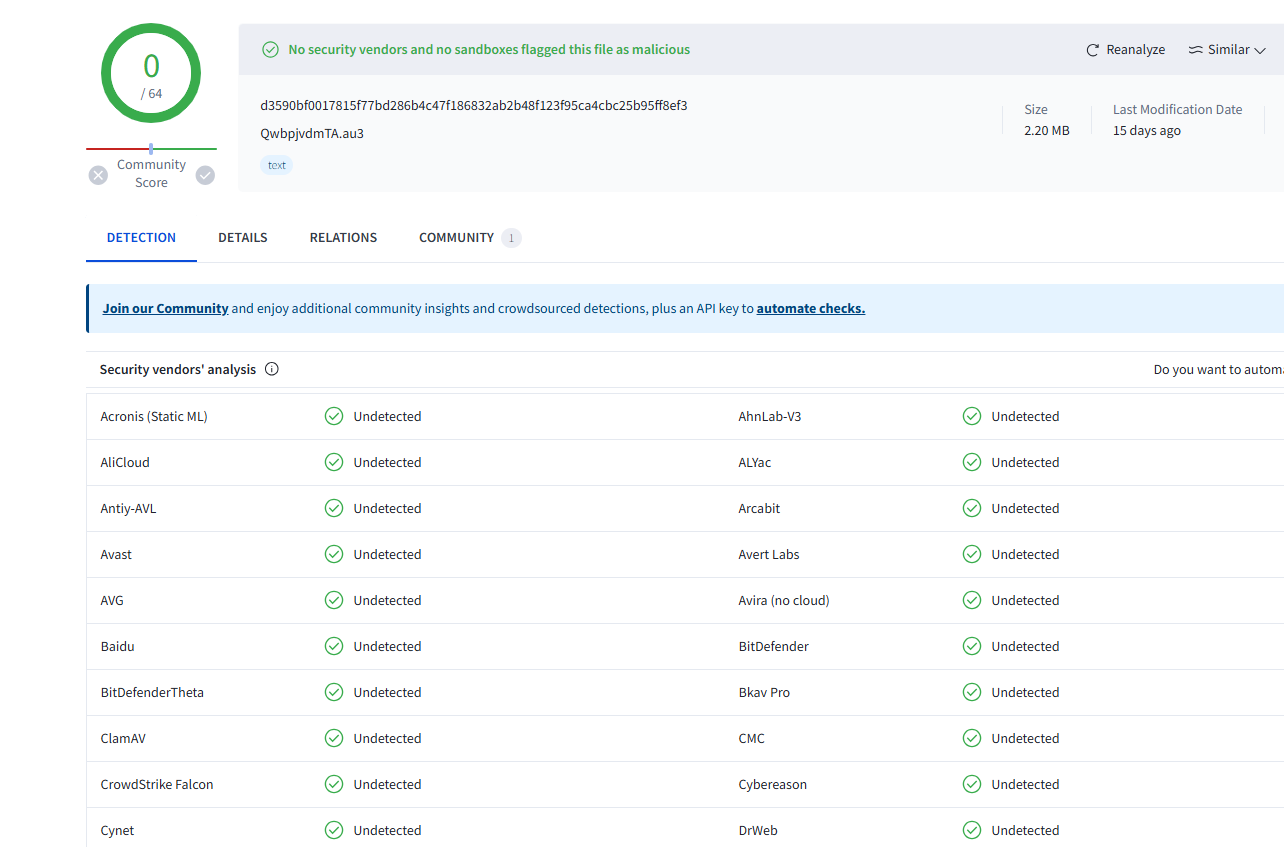1284x847 pixels.
Task: Click the check icon in the AliCloud row
Action: 334,462
